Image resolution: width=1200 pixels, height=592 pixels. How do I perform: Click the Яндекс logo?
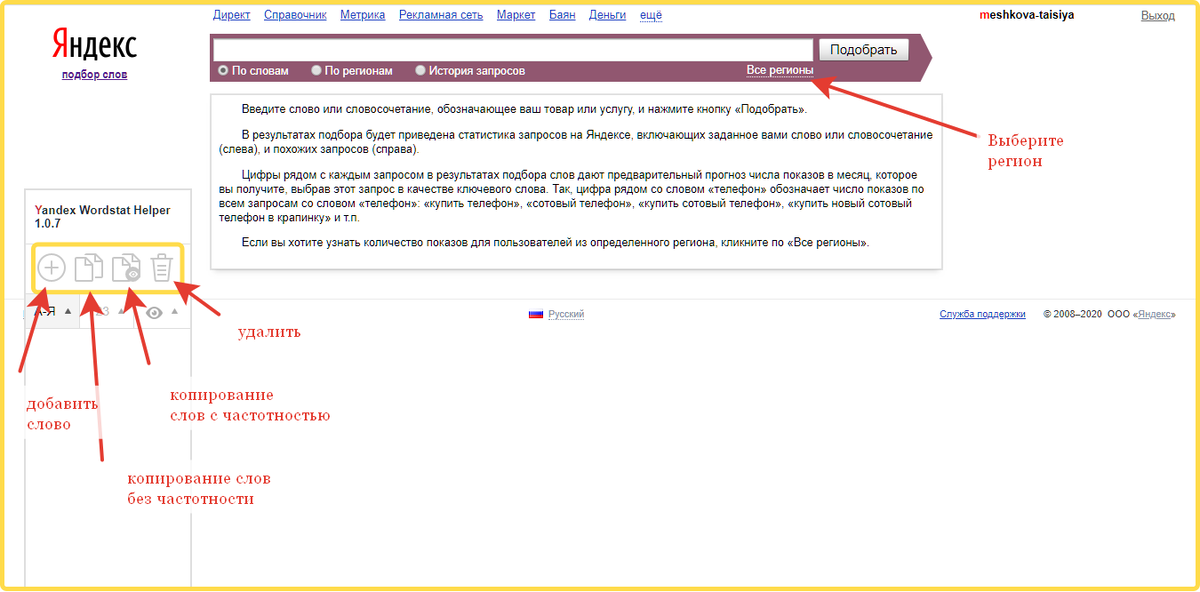[x=95, y=44]
